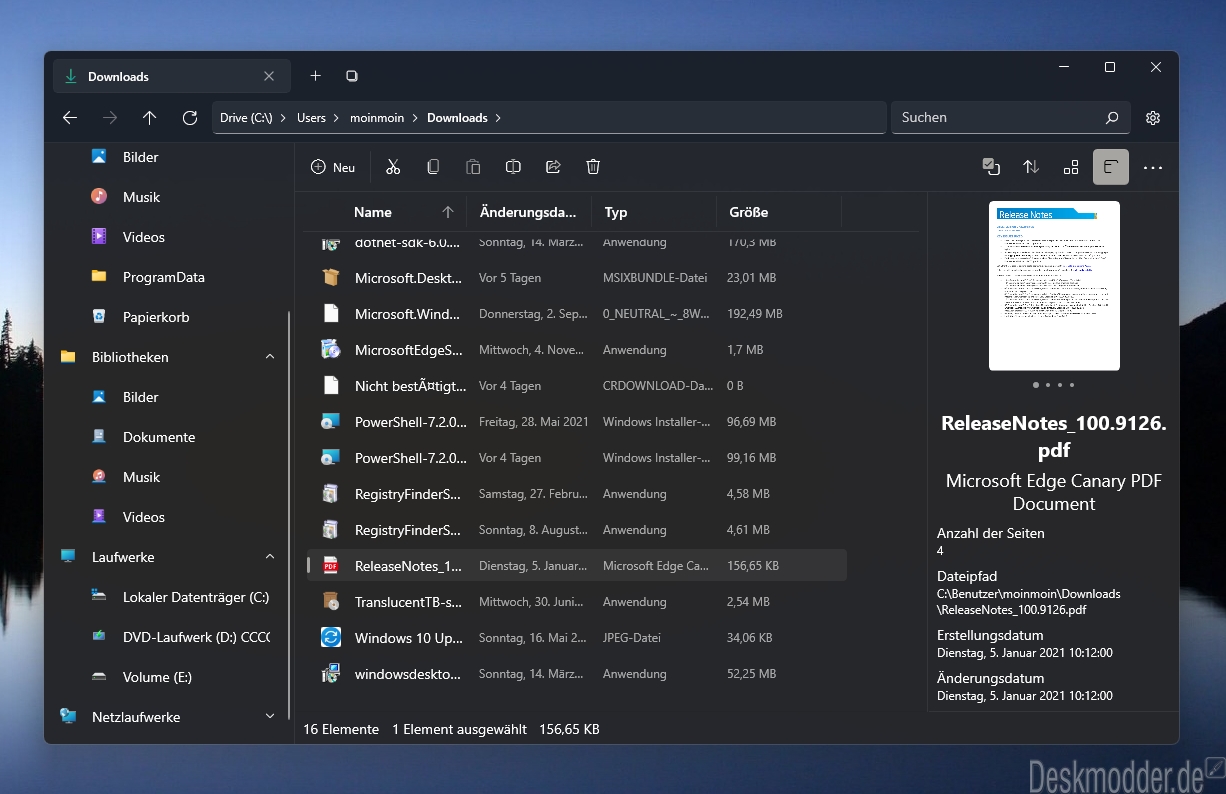Delete the selected file with trash icon
This screenshot has width=1226, height=794.
[593, 167]
